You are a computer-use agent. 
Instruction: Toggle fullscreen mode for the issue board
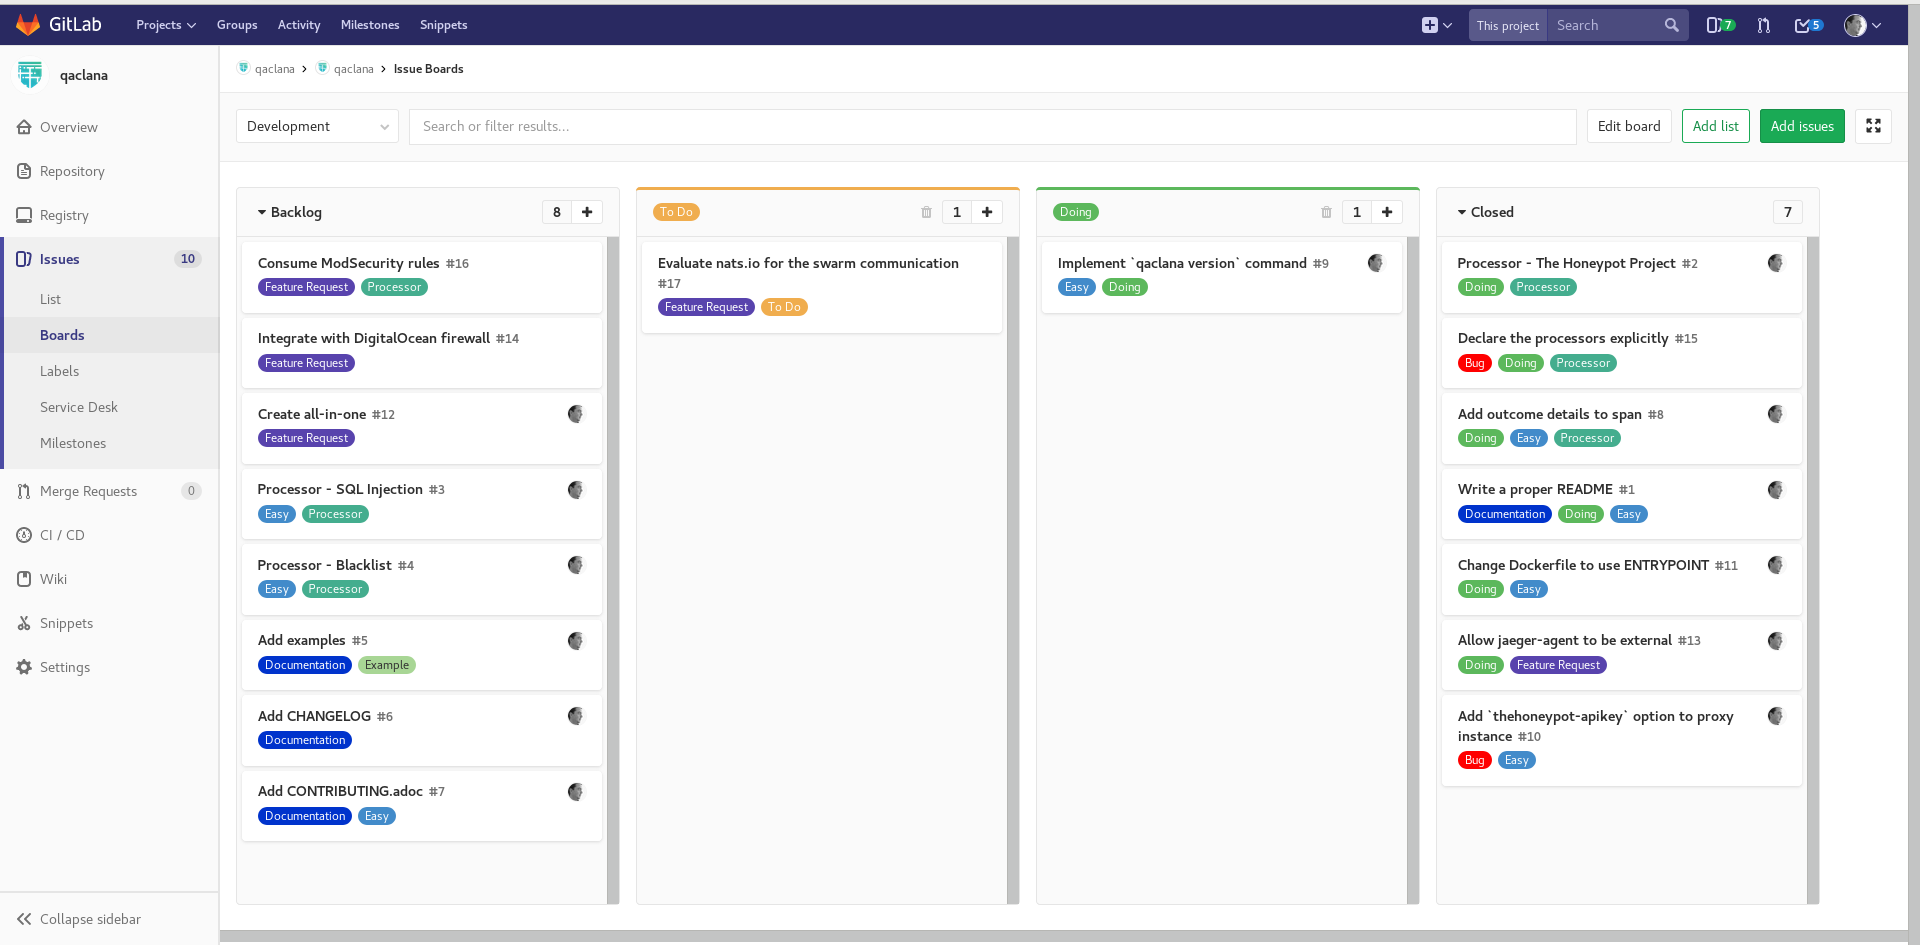(x=1872, y=126)
